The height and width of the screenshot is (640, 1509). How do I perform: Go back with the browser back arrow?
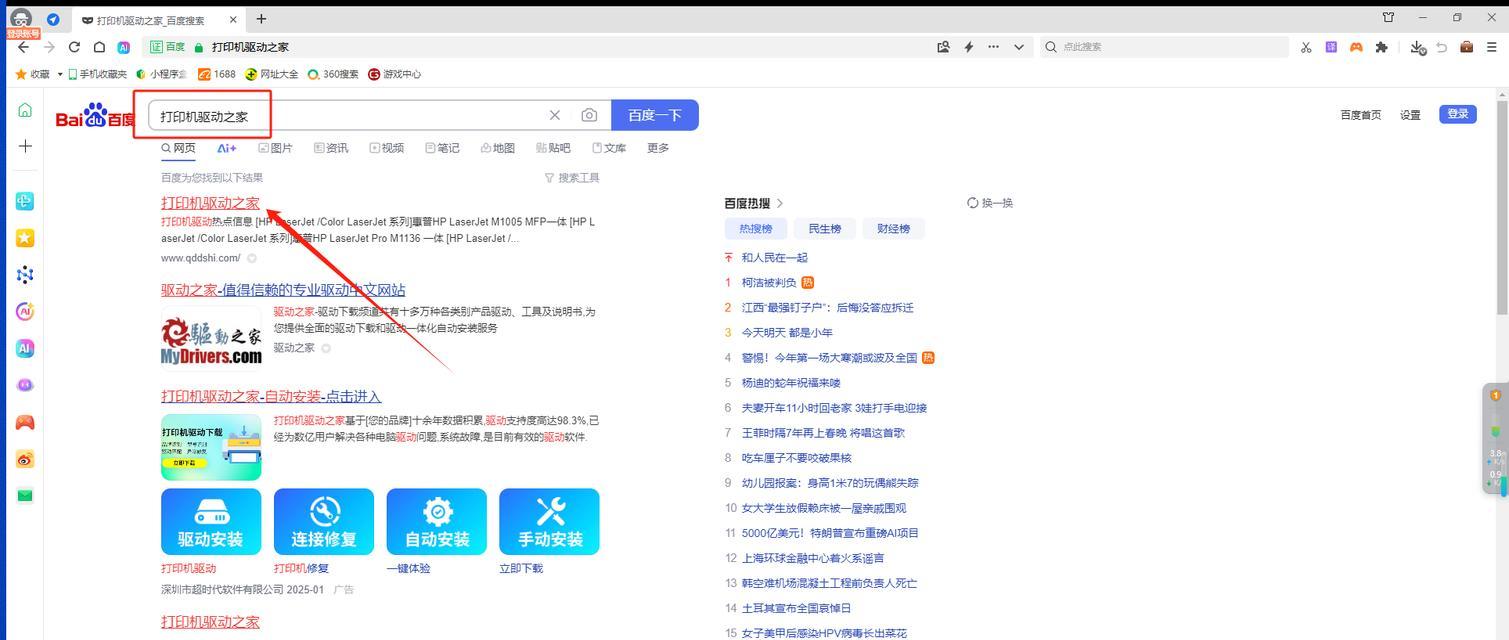pyautogui.click(x=23, y=47)
